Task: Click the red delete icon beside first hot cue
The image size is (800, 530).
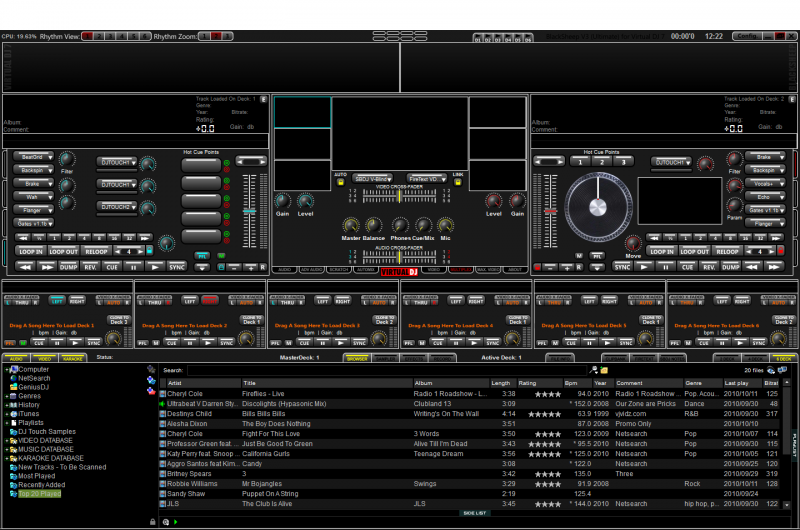Action: 227,169
